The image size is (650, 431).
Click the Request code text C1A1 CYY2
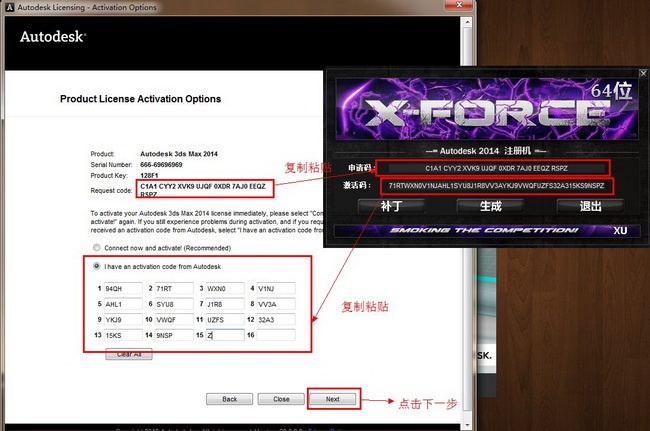tap(203, 190)
